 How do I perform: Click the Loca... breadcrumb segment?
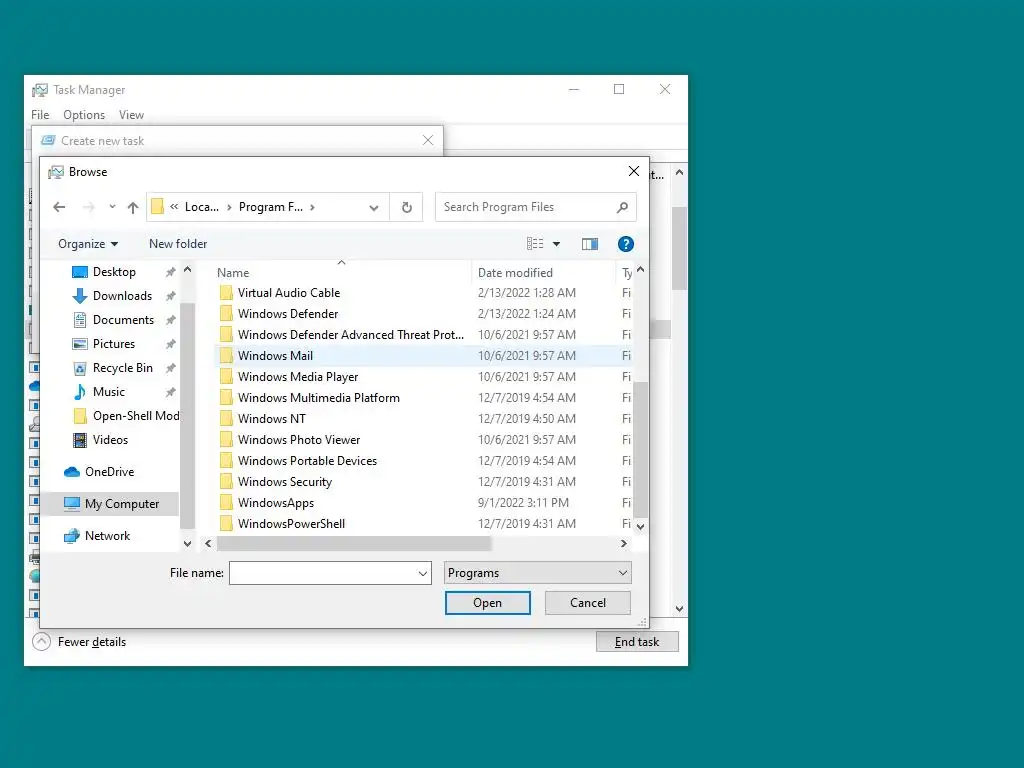pos(201,207)
